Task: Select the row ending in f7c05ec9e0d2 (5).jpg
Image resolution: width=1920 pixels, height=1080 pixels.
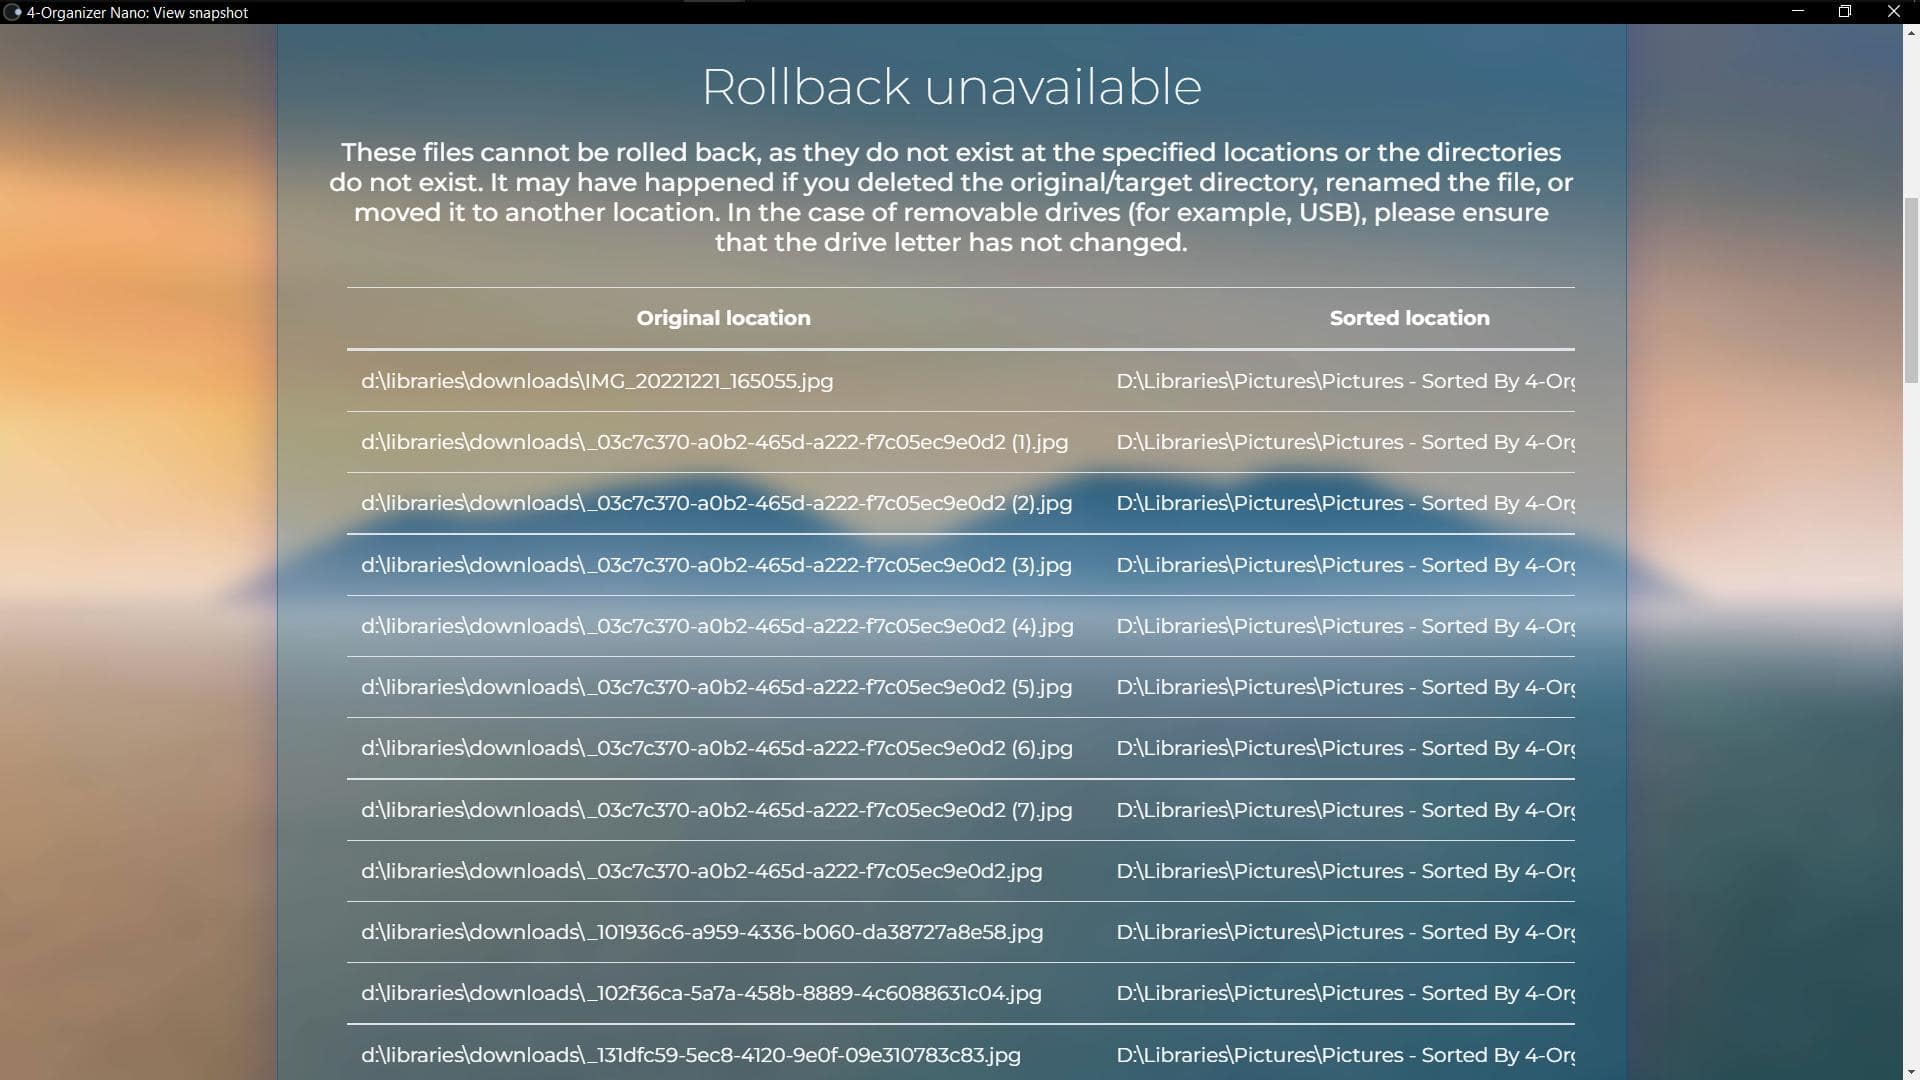Action: click(716, 687)
